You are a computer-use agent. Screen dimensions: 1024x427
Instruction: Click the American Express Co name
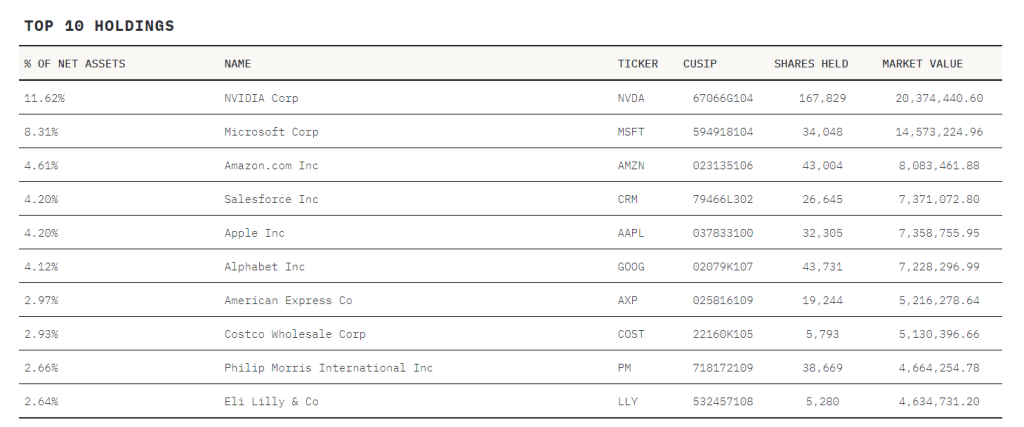tap(288, 300)
